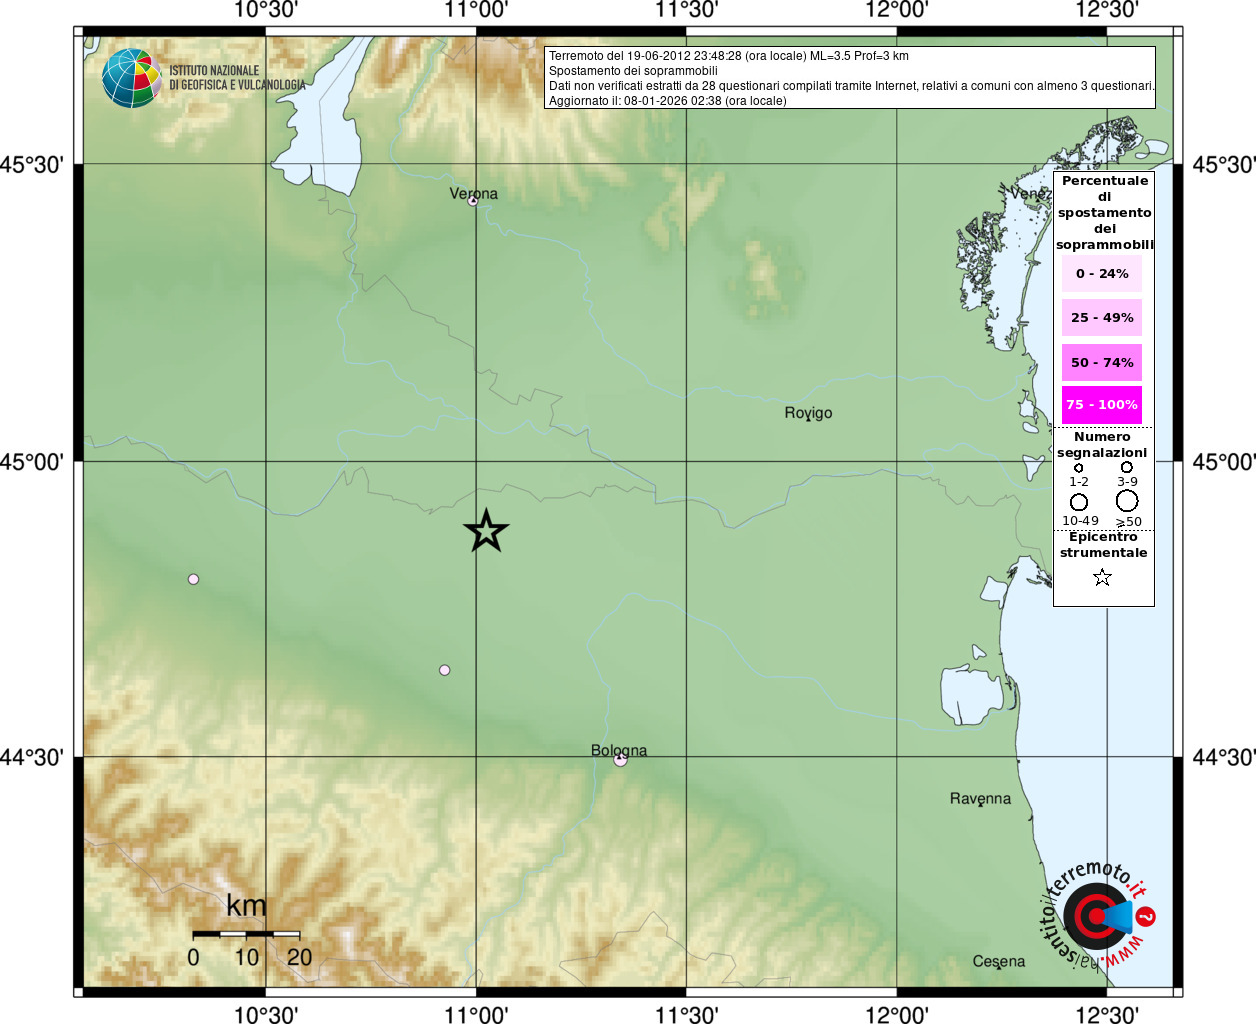The image size is (1256, 1024).
Task: Click the Ravenna city label
Action: [x=980, y=798]
